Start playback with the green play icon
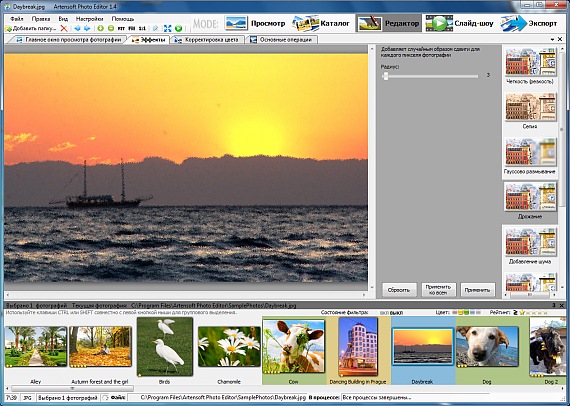This screenshot has height=406, width=570. (178, 28)
